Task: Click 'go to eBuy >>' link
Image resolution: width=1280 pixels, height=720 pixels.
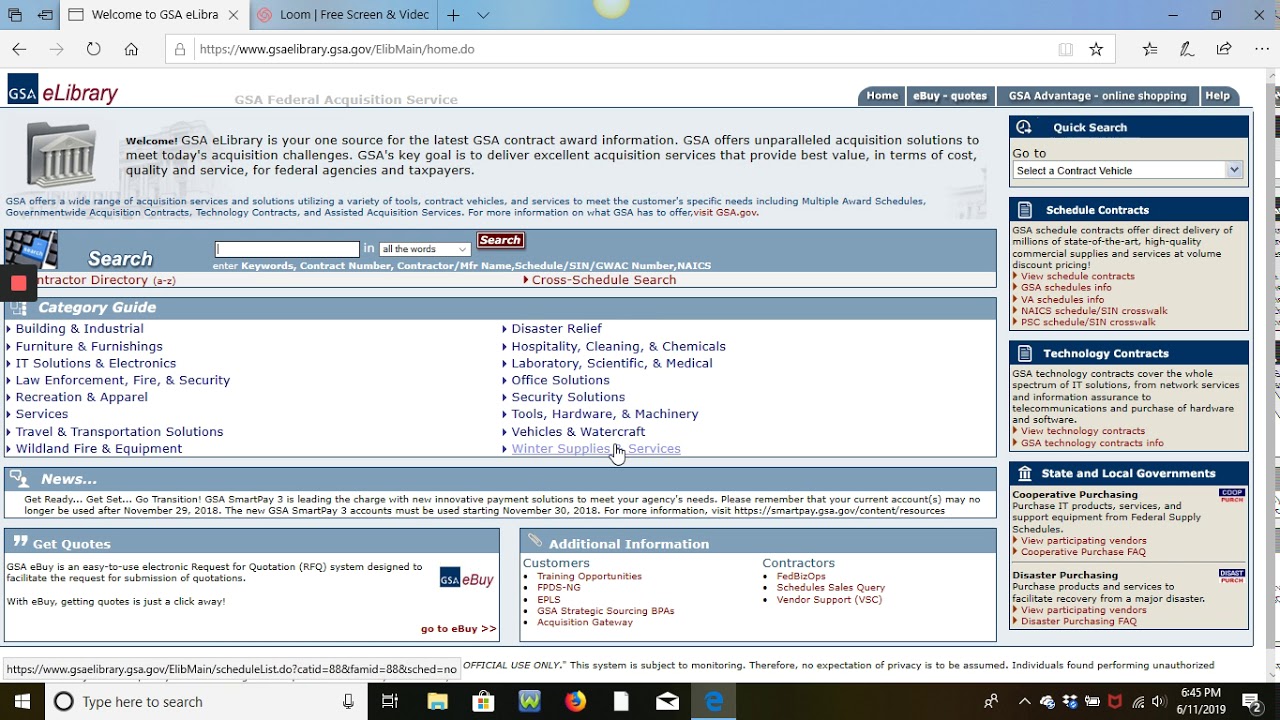Action: [458, 629]
